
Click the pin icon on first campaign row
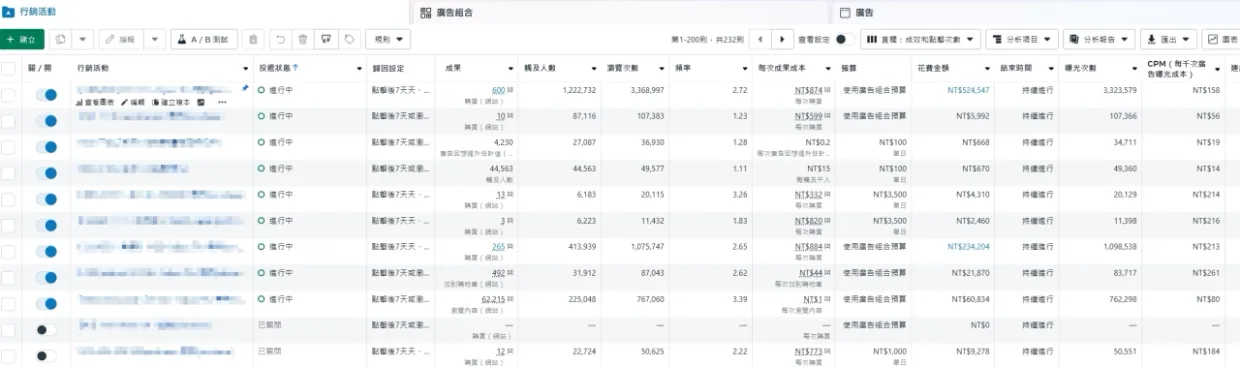[x=245, y=88]
